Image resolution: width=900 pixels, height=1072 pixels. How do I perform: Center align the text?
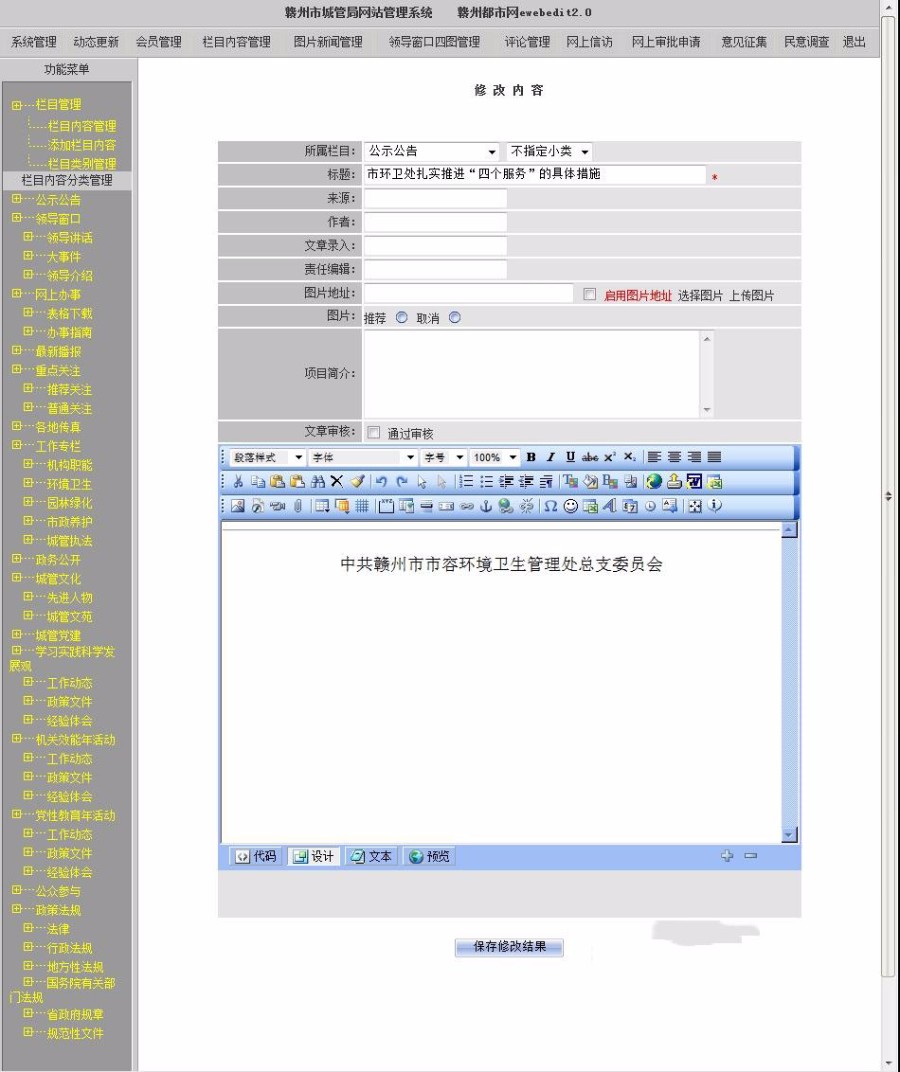[674, 457]
